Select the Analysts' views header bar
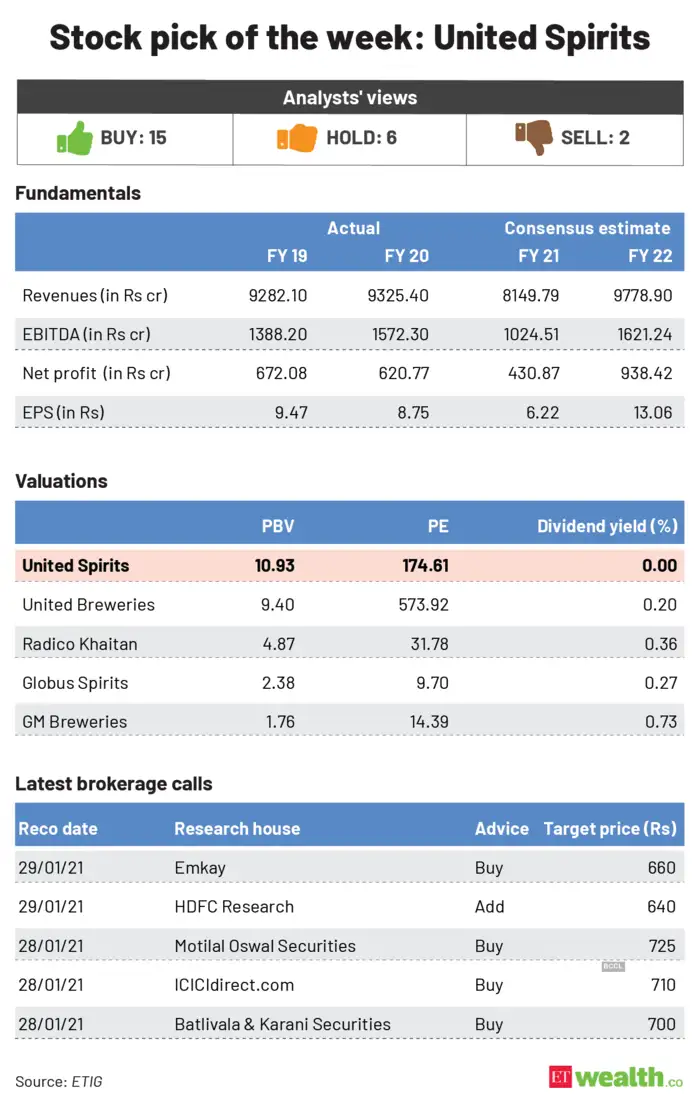 tap(350, 98)
